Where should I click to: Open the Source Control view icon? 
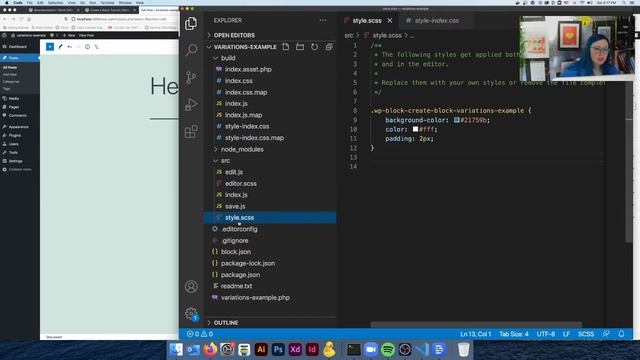point(191,77)
